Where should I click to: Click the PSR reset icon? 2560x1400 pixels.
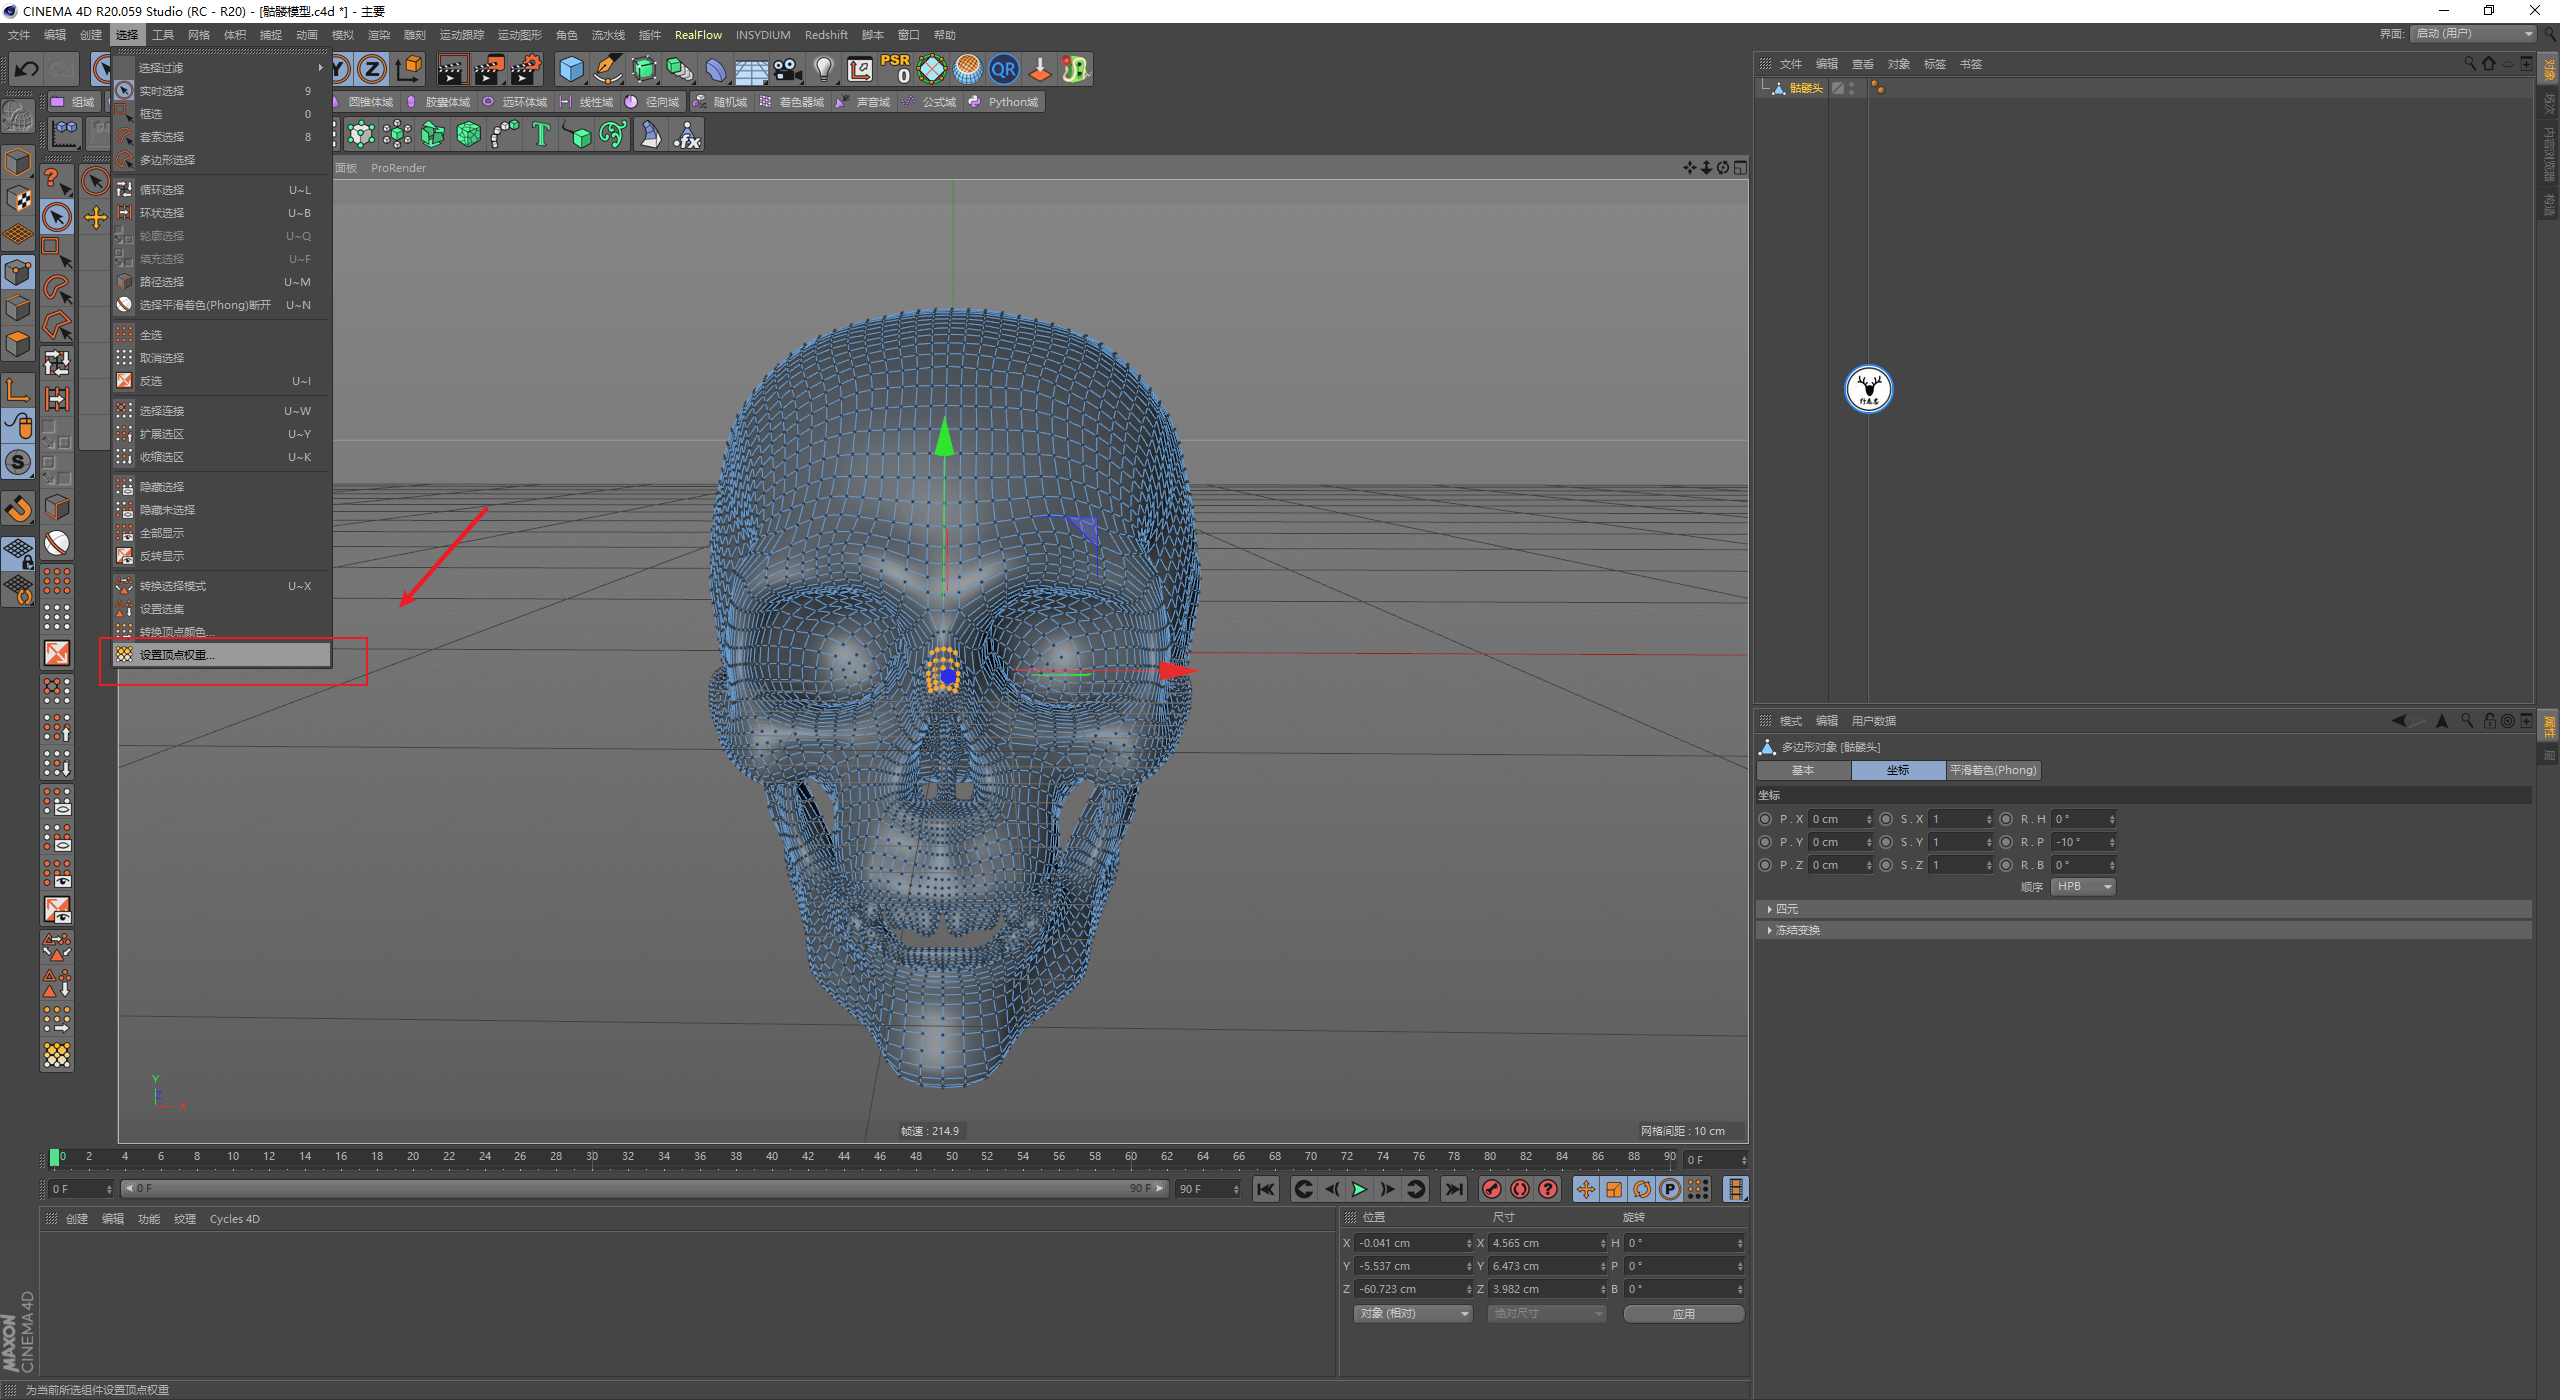896,69
